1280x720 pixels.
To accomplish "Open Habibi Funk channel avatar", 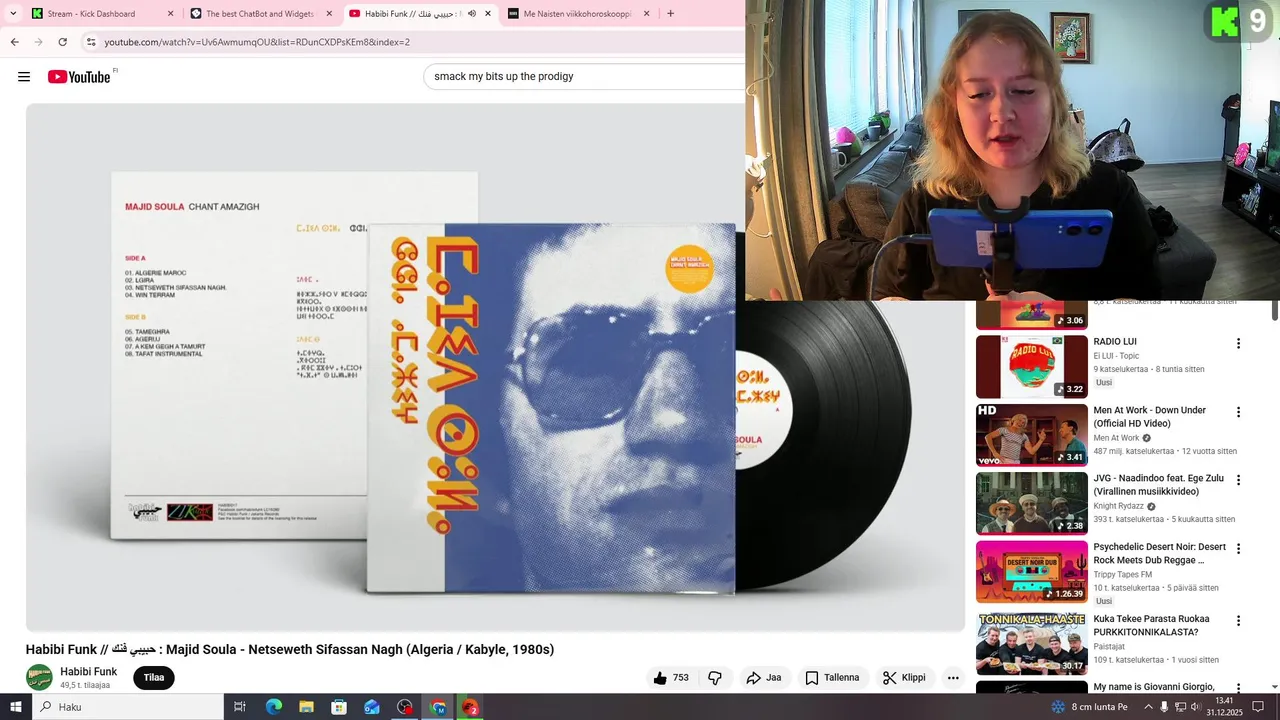I will (x=39, y=677).
